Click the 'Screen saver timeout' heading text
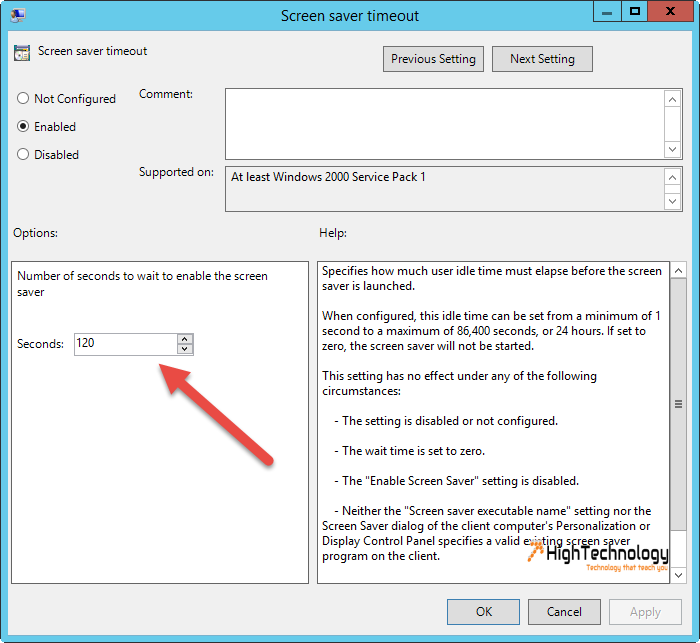Viewport: 700px width, 643px height. point(92,51)
